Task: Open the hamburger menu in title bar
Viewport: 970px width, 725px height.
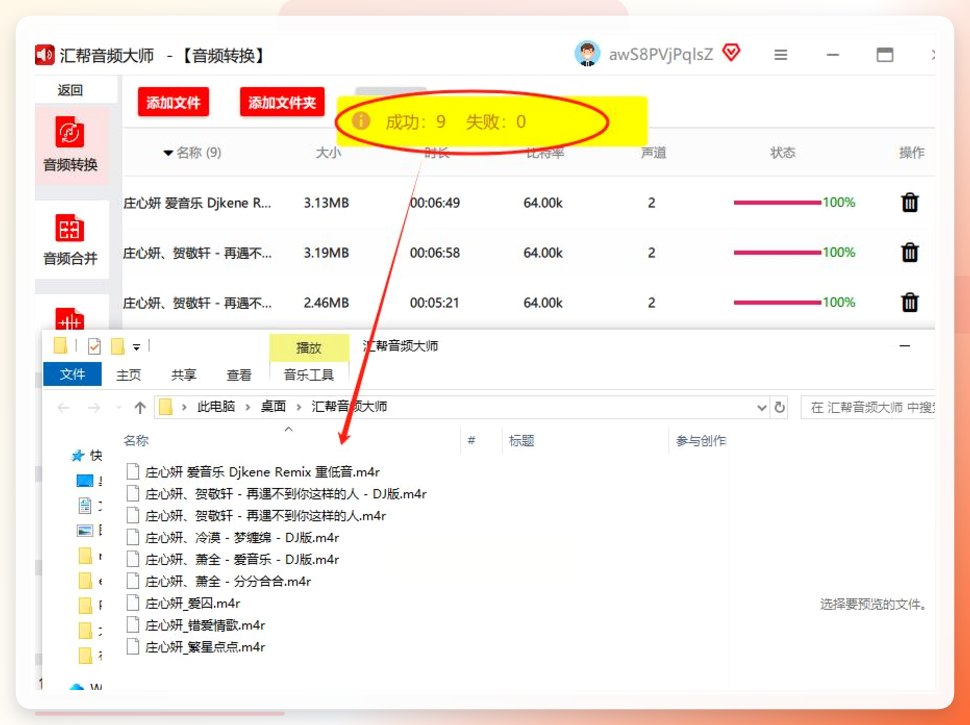Action: click(781, 55)
